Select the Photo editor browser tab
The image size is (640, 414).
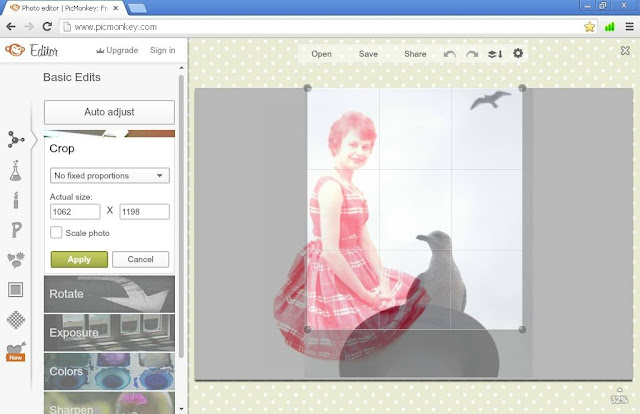(65, 8)
